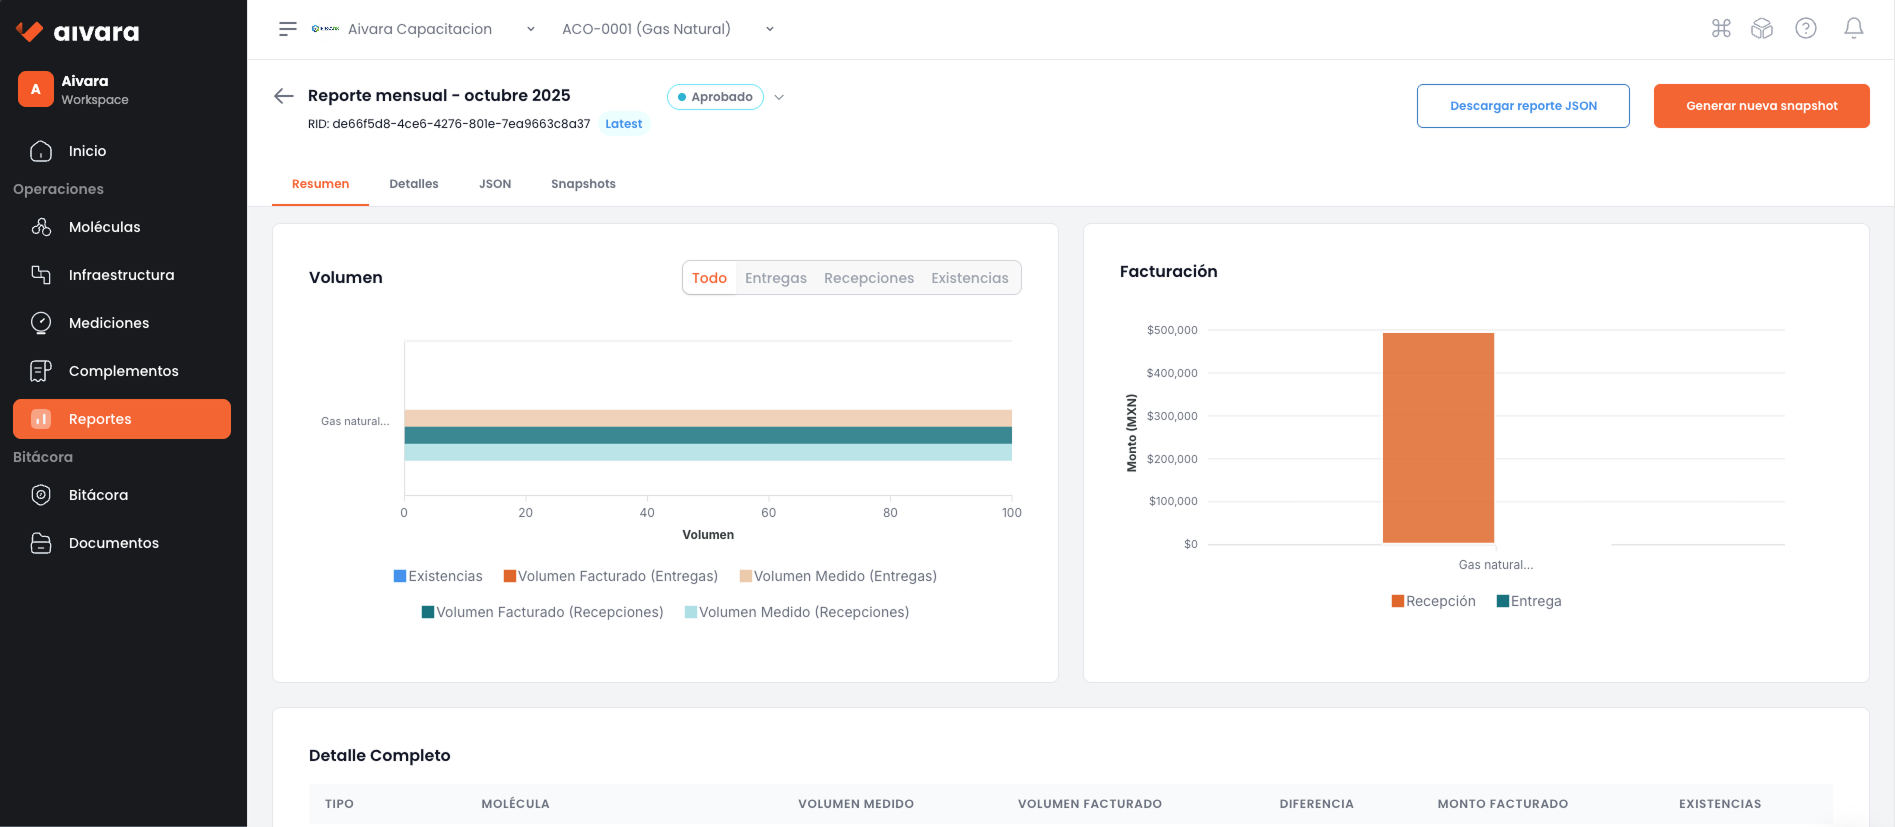Filter Volumen chart by Entregas
This screenshot has height=827, width=1895.
(775, 278)
